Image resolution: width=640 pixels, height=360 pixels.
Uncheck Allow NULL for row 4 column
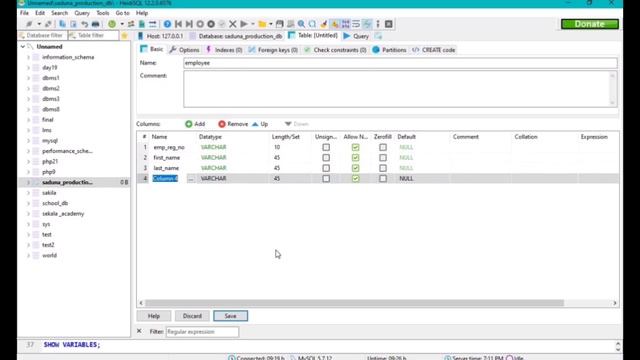[x=356, y=178]
